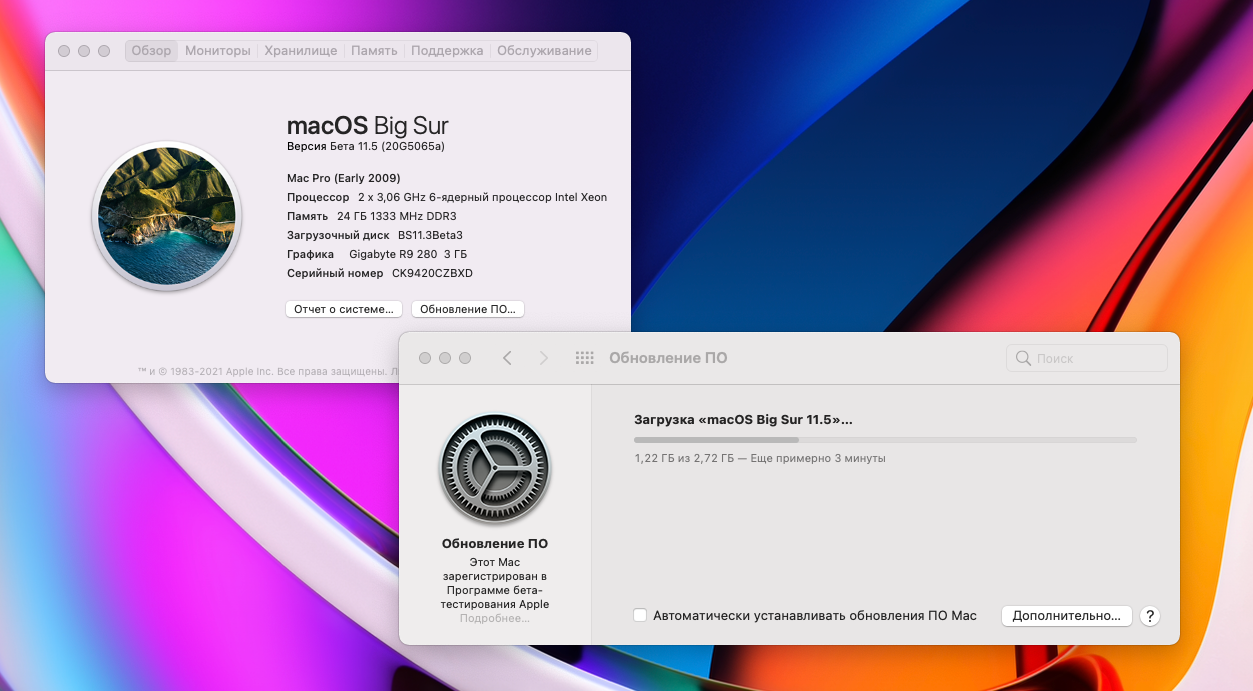1253x691 pixels.
Task: Open the Поддержка tab
Action: coord(447,51)
